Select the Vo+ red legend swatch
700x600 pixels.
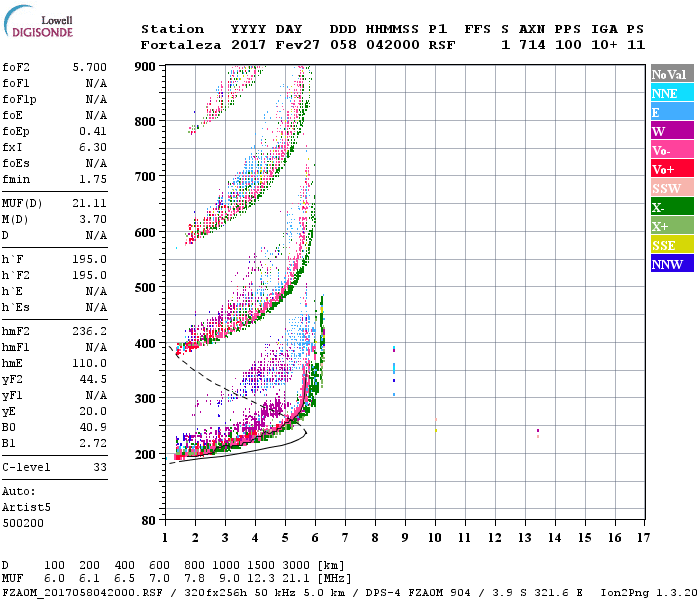point(672,169)
